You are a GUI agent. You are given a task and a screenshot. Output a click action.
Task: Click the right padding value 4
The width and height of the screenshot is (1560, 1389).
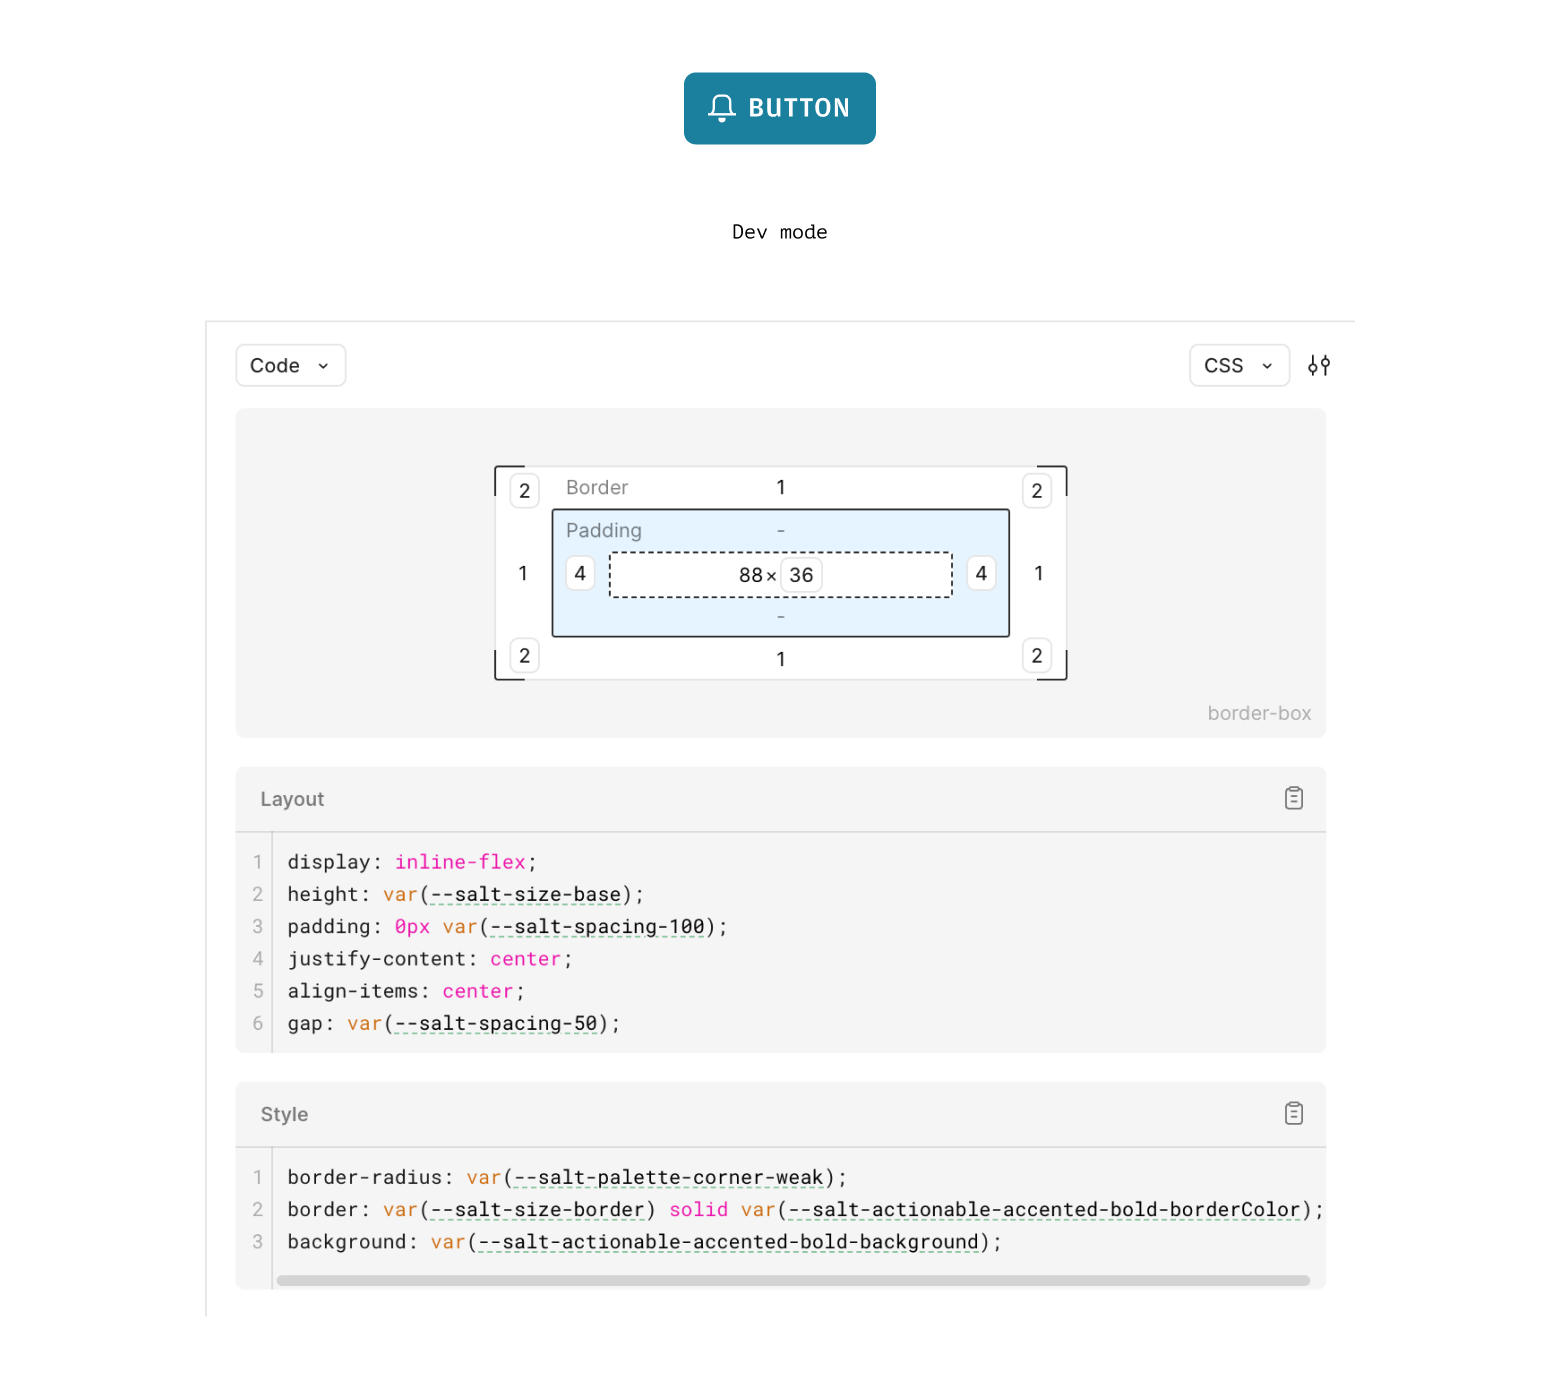[x=981, y=573]
